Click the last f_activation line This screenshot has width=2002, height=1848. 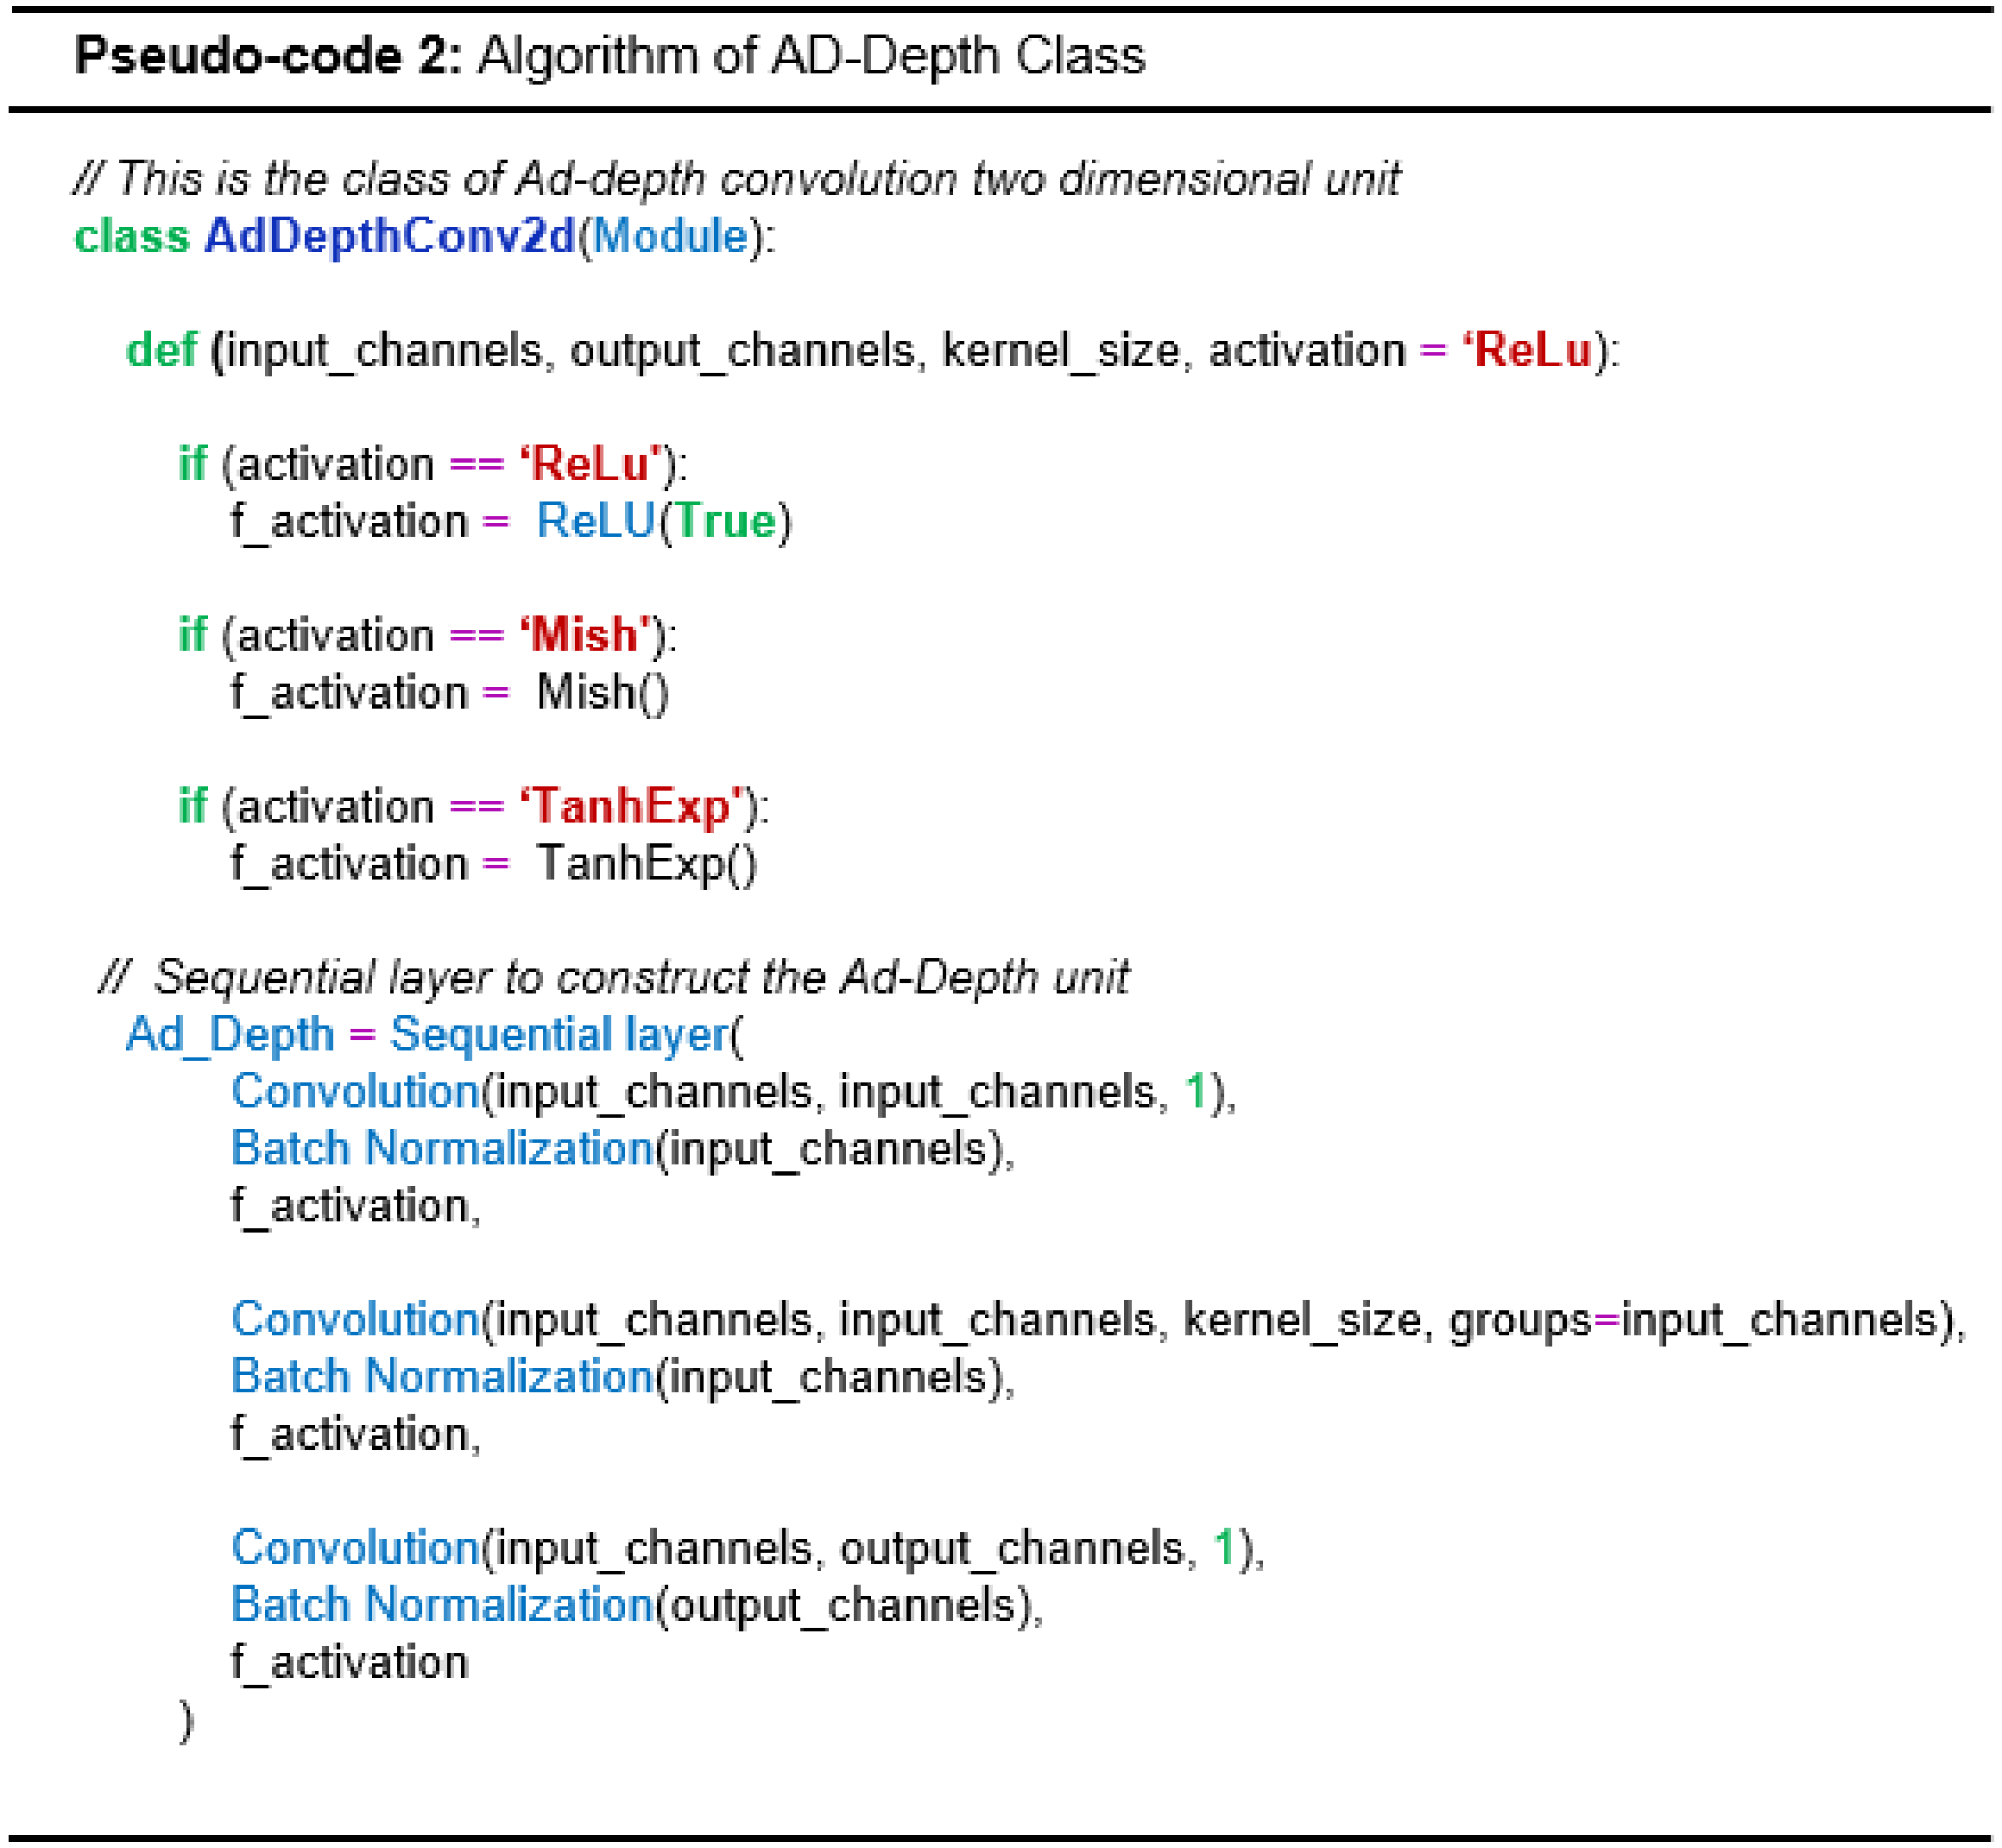coord(350,1662)
